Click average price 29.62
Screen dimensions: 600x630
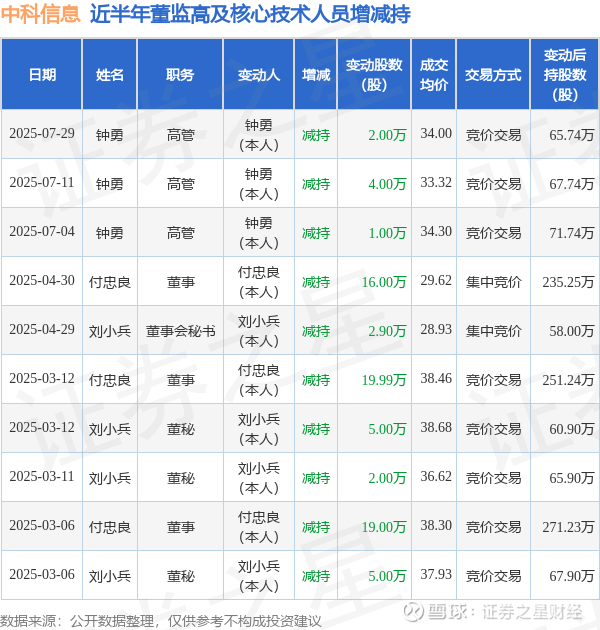click(436, 280)
